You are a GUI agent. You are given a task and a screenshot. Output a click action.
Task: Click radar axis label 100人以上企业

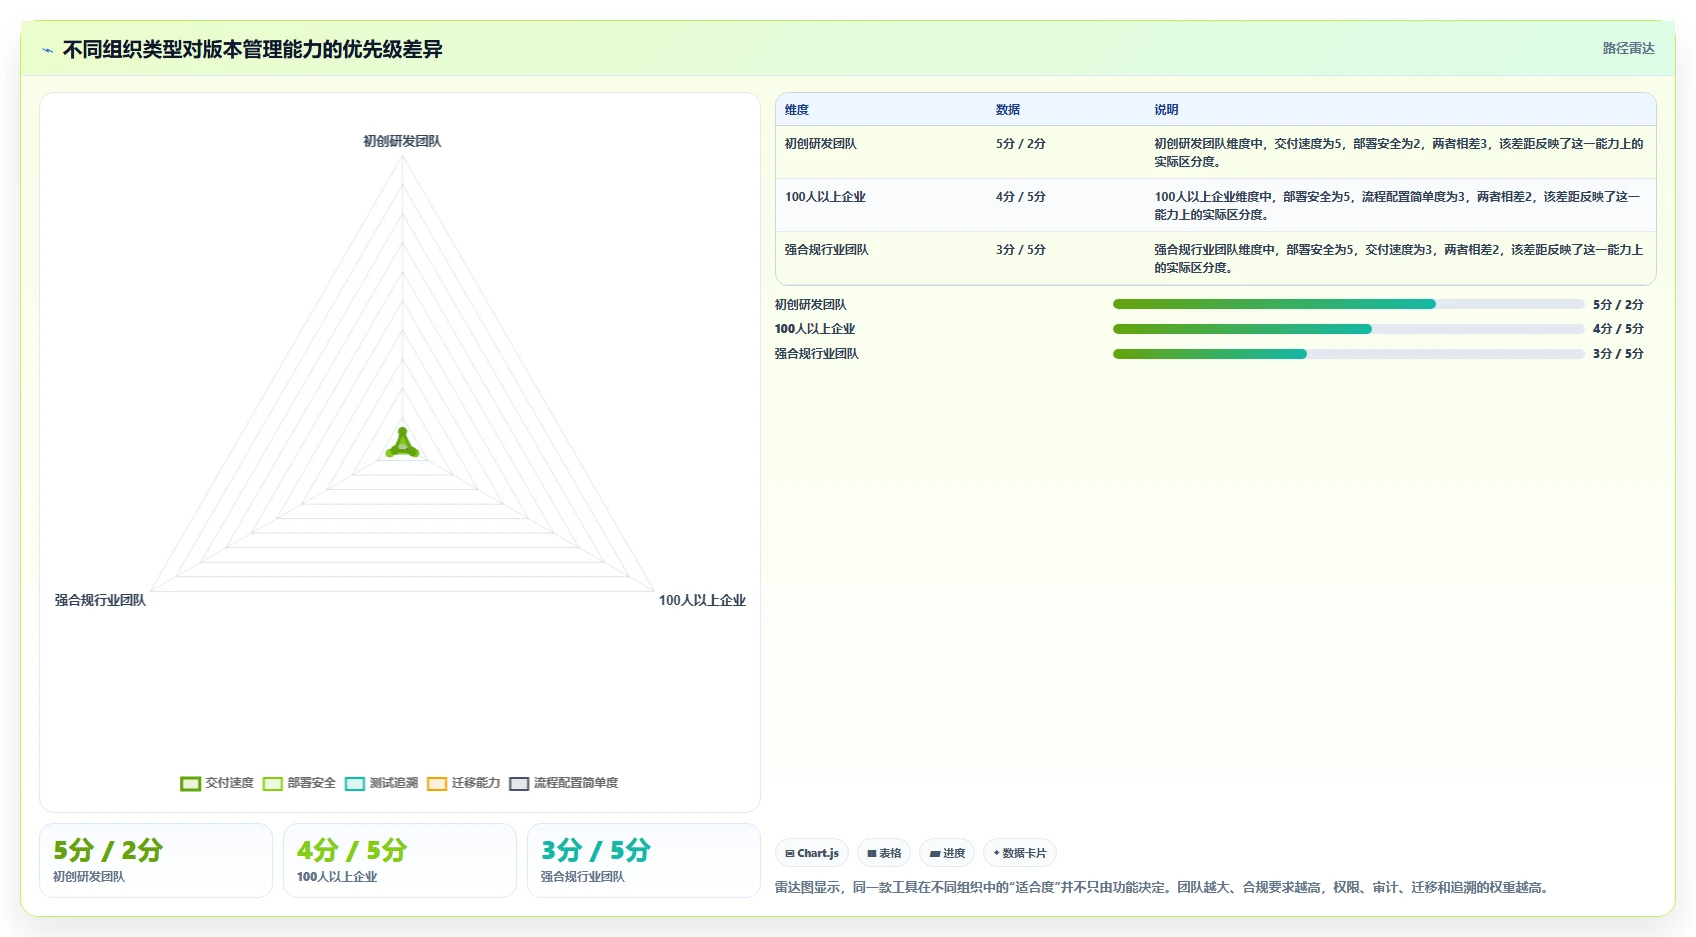point(702,601)
